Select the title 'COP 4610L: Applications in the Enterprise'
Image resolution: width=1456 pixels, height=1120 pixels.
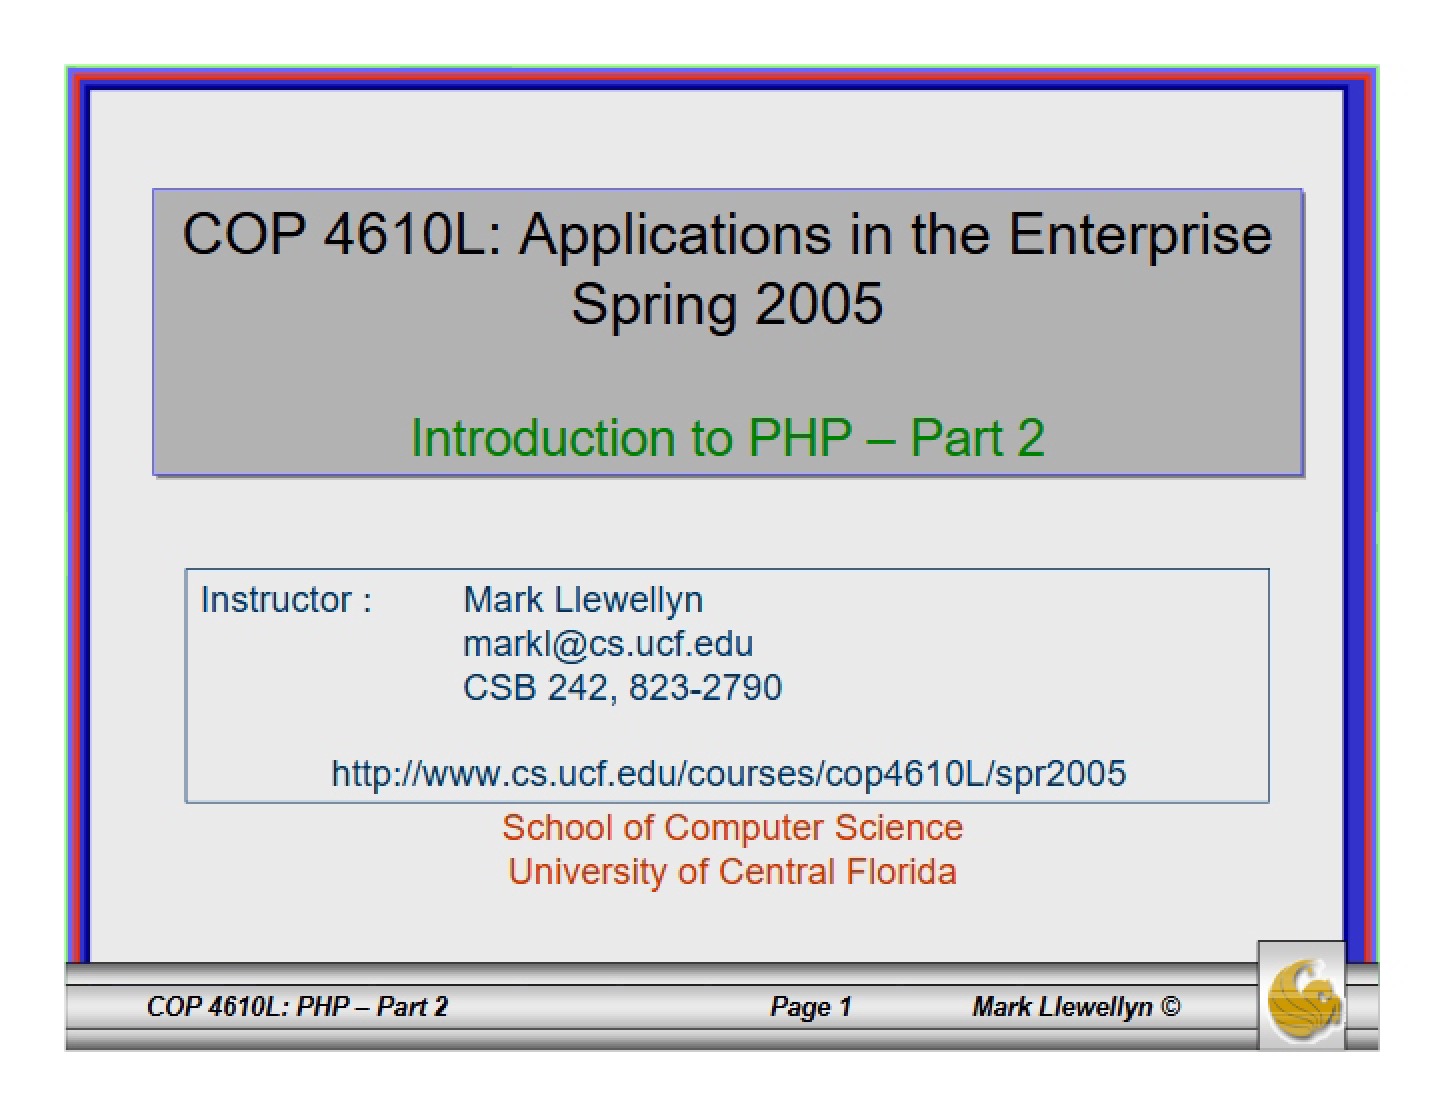tap(727, 235)
